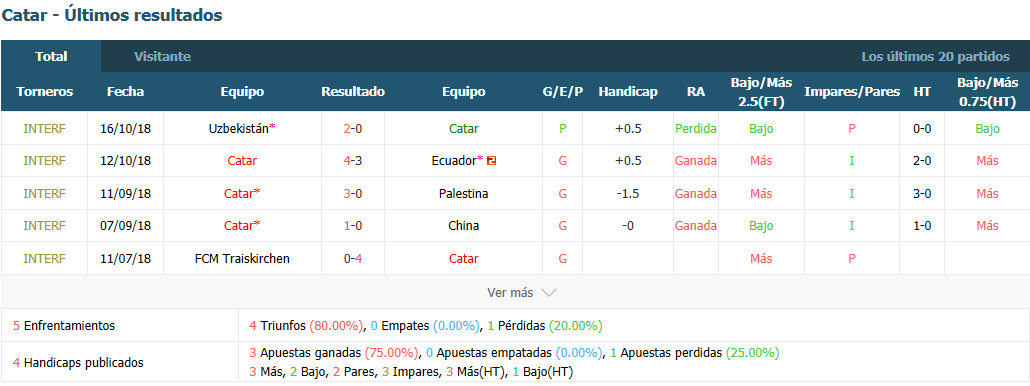The width and height of the screenshot is (1030, 386).
Task: Select the Total tab
Action: pos(51,56)
